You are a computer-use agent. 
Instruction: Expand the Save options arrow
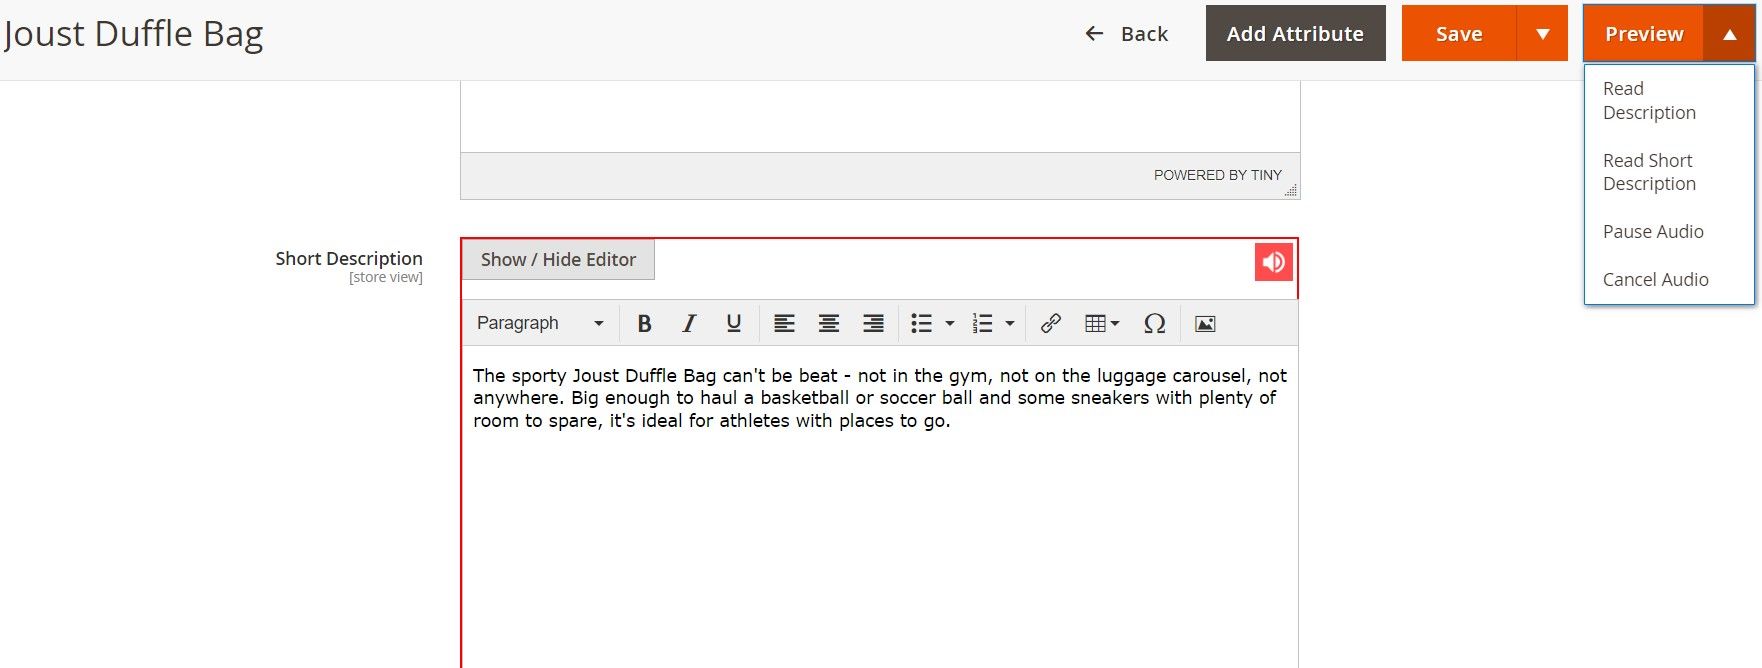1542,33
